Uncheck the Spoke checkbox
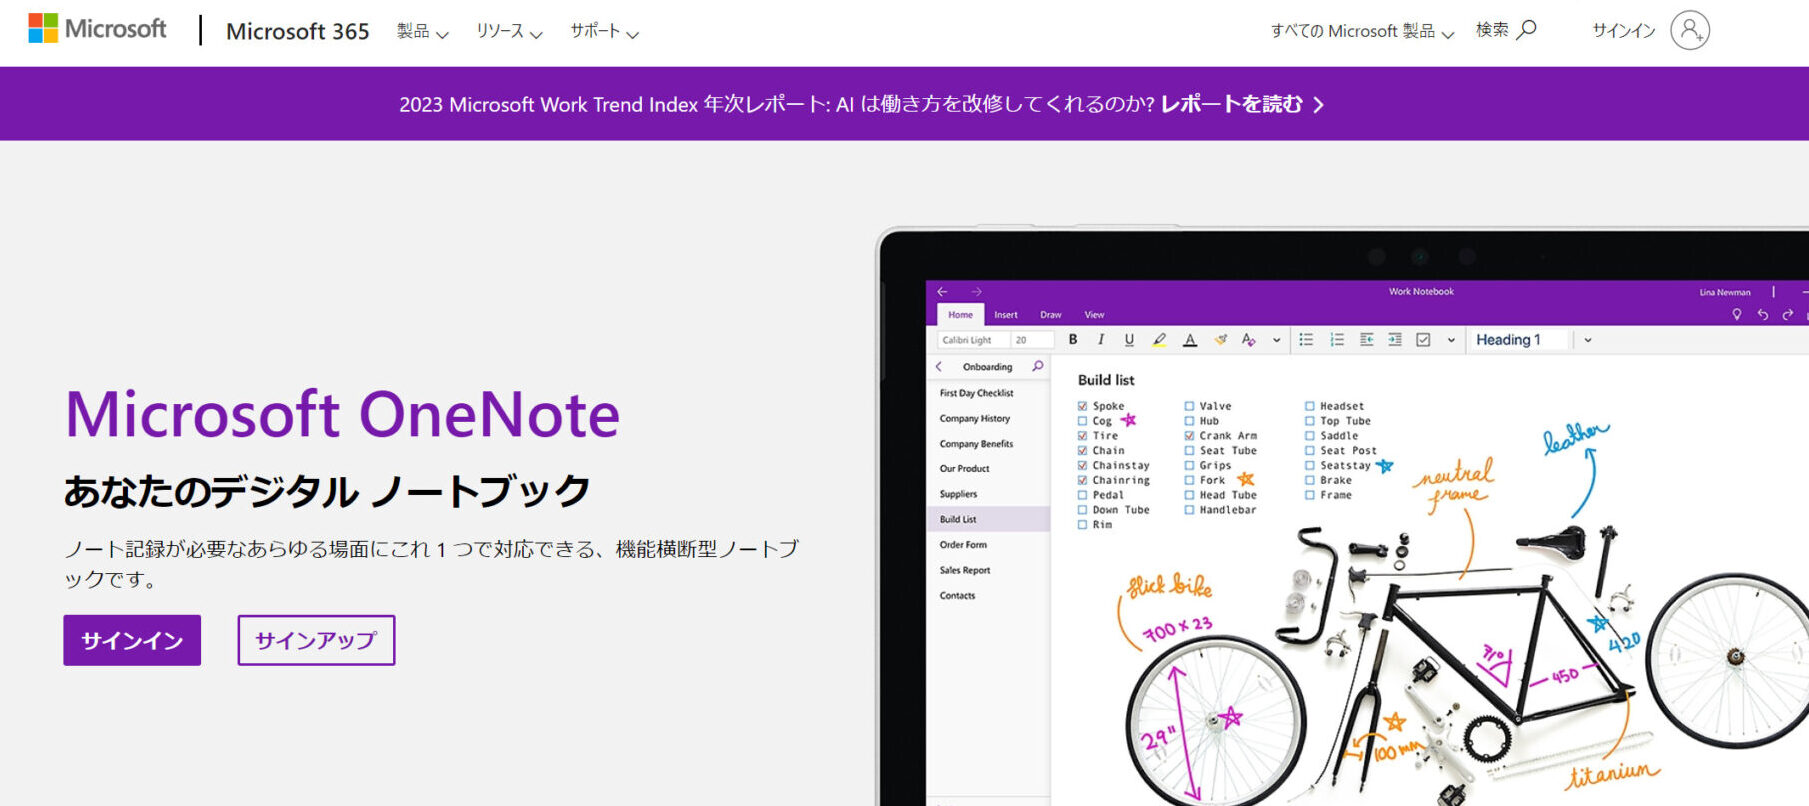The width and height of the screenshot is (1809, 806). (1082, 406)
